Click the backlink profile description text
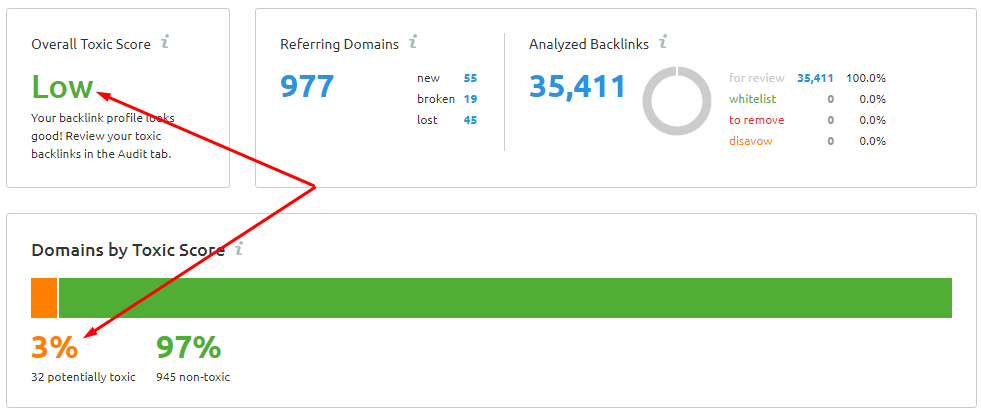981x415 pixels. point(103,136)
